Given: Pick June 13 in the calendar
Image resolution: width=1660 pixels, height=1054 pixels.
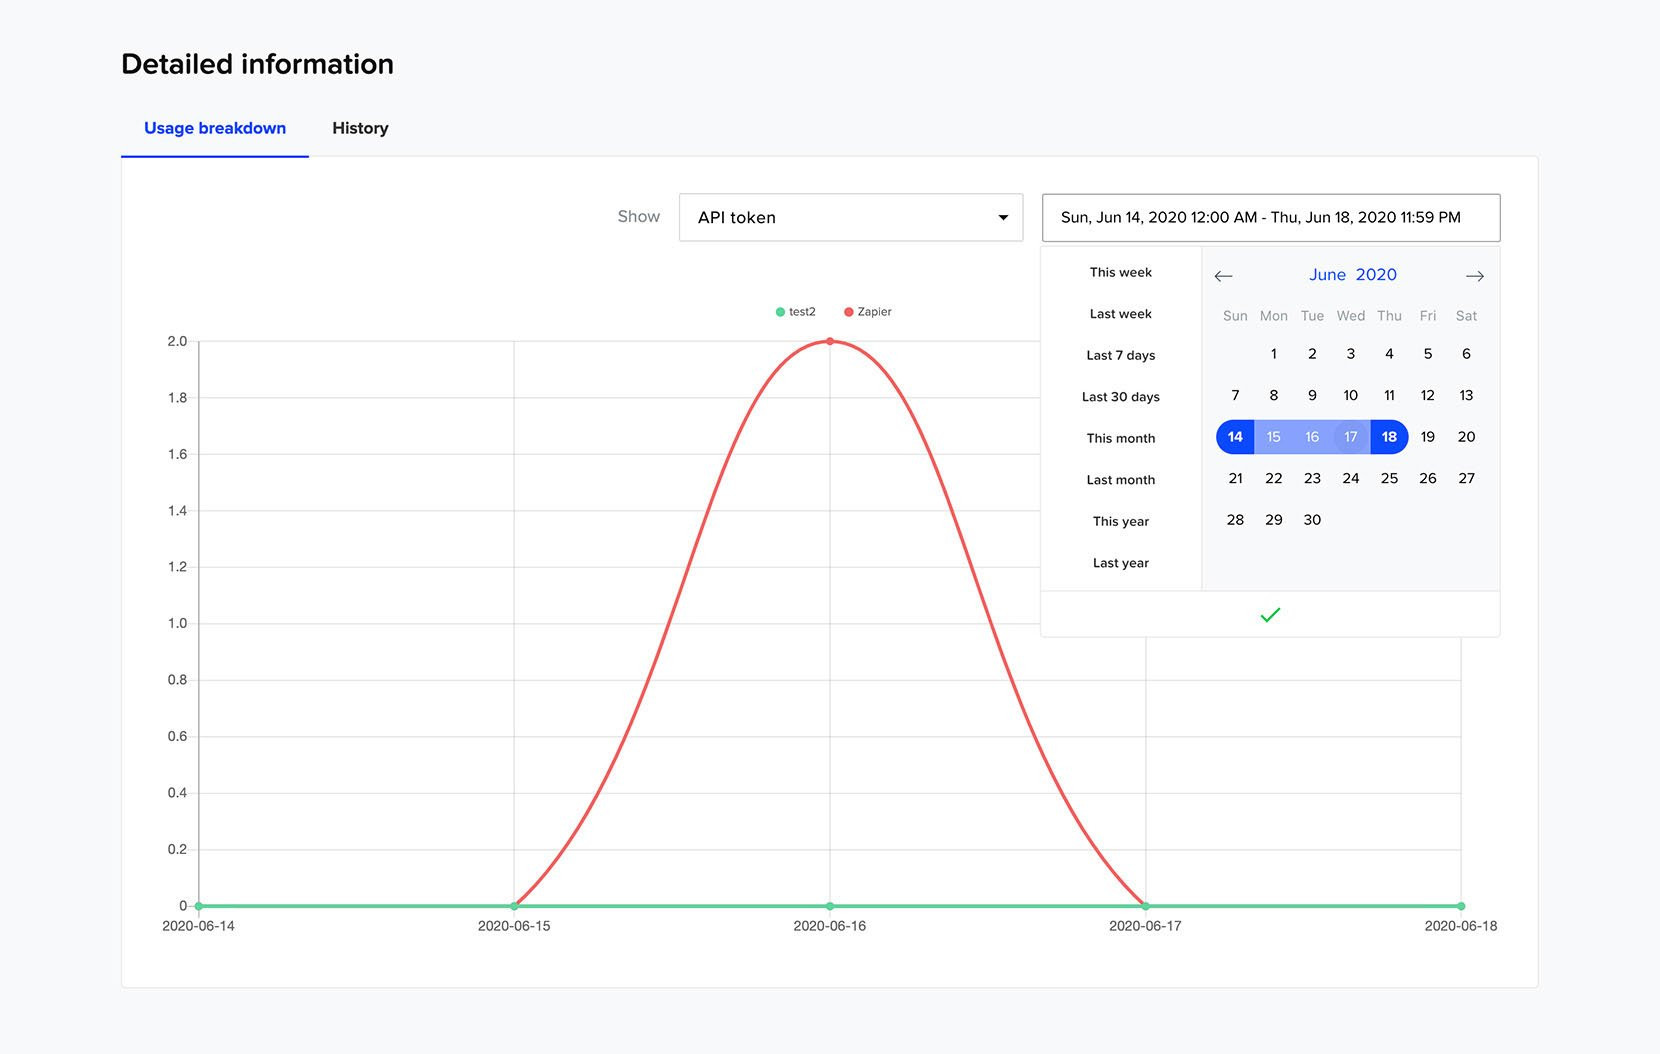Looking at the screenshot, I should (1466, 395).
